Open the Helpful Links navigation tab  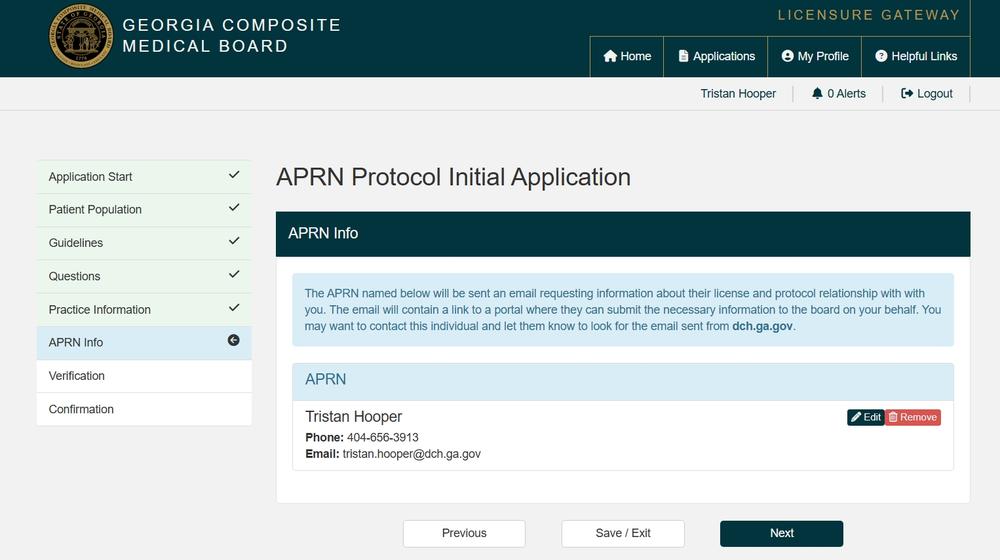[916, 56]
